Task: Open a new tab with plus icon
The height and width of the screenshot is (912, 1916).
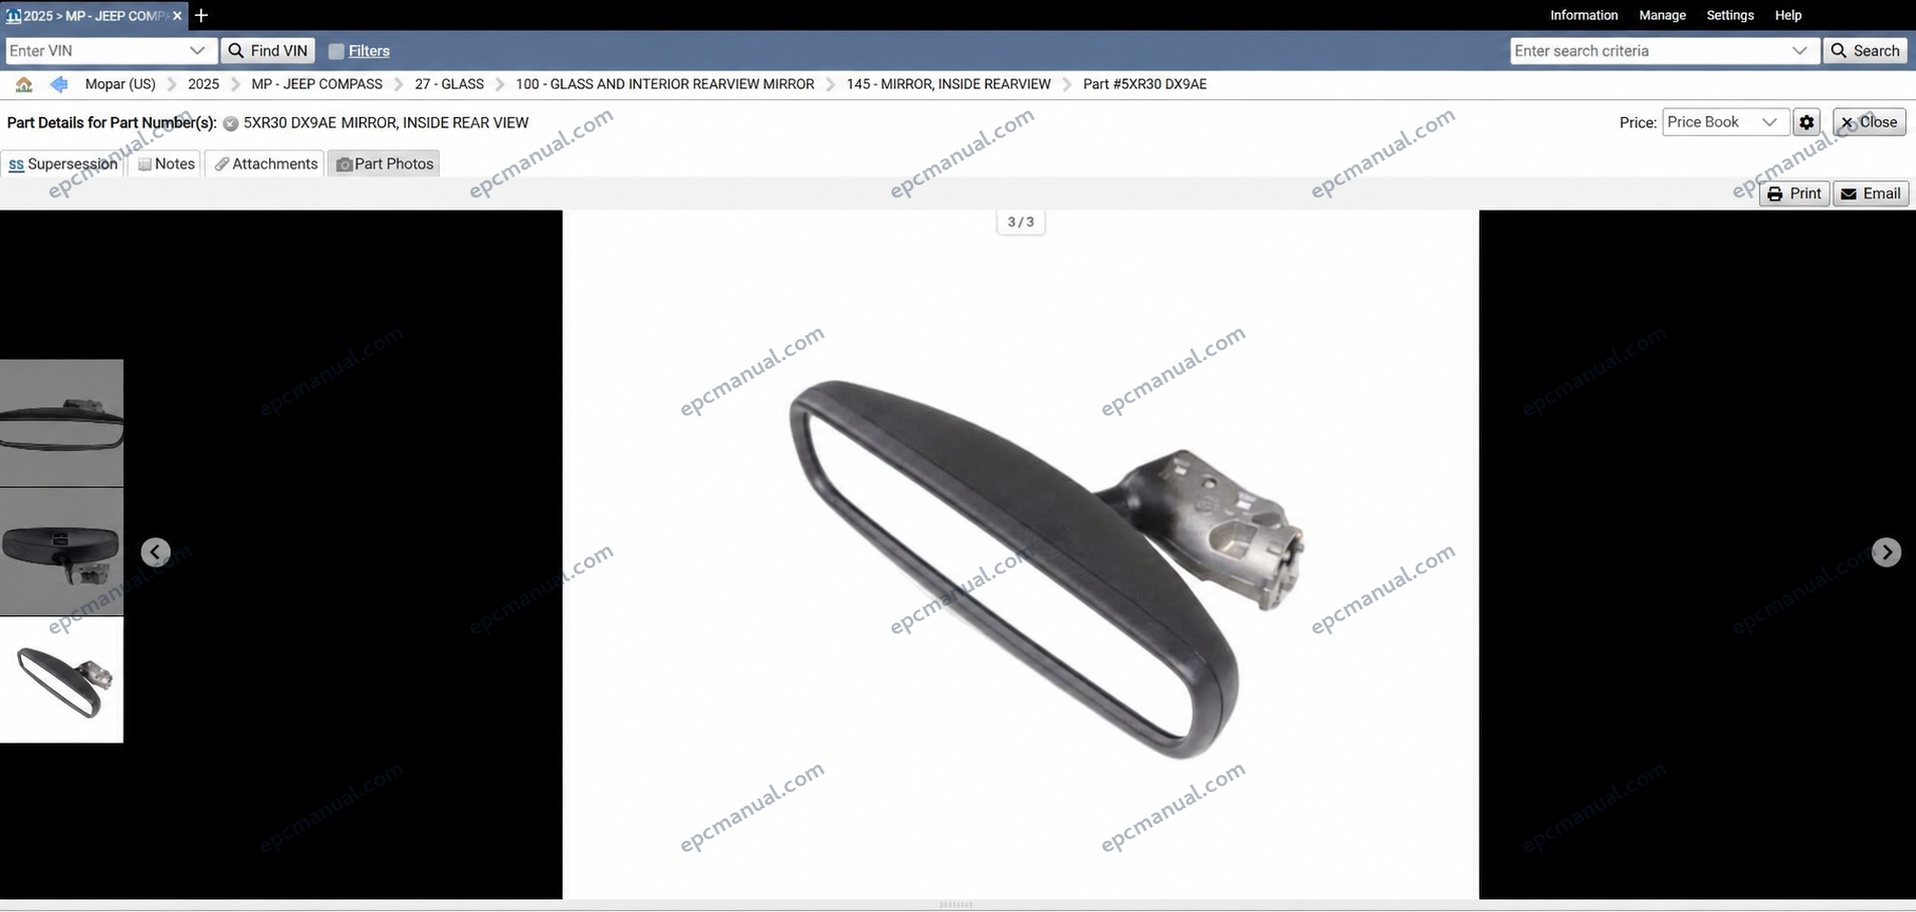Action: (201, 15)
